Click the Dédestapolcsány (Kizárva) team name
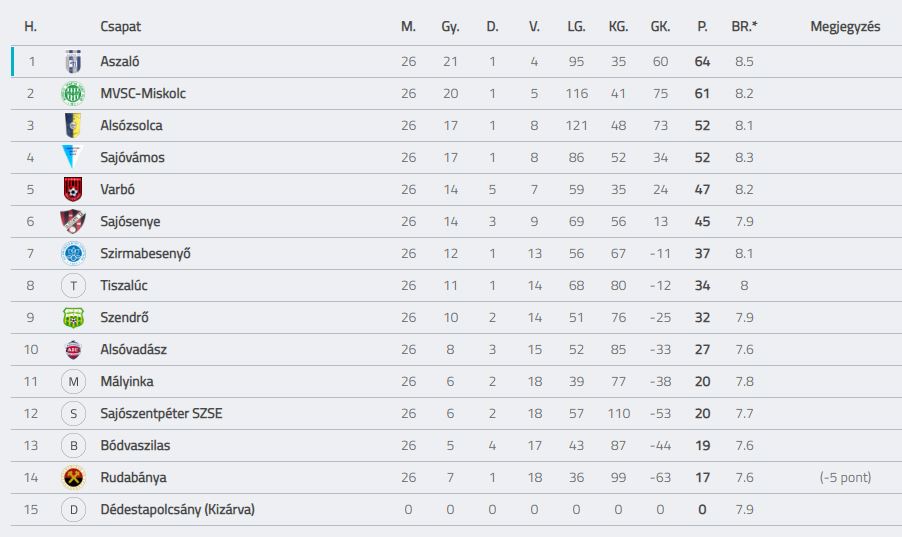This screenshot has width=902, height=537. (x=177, y=509)
